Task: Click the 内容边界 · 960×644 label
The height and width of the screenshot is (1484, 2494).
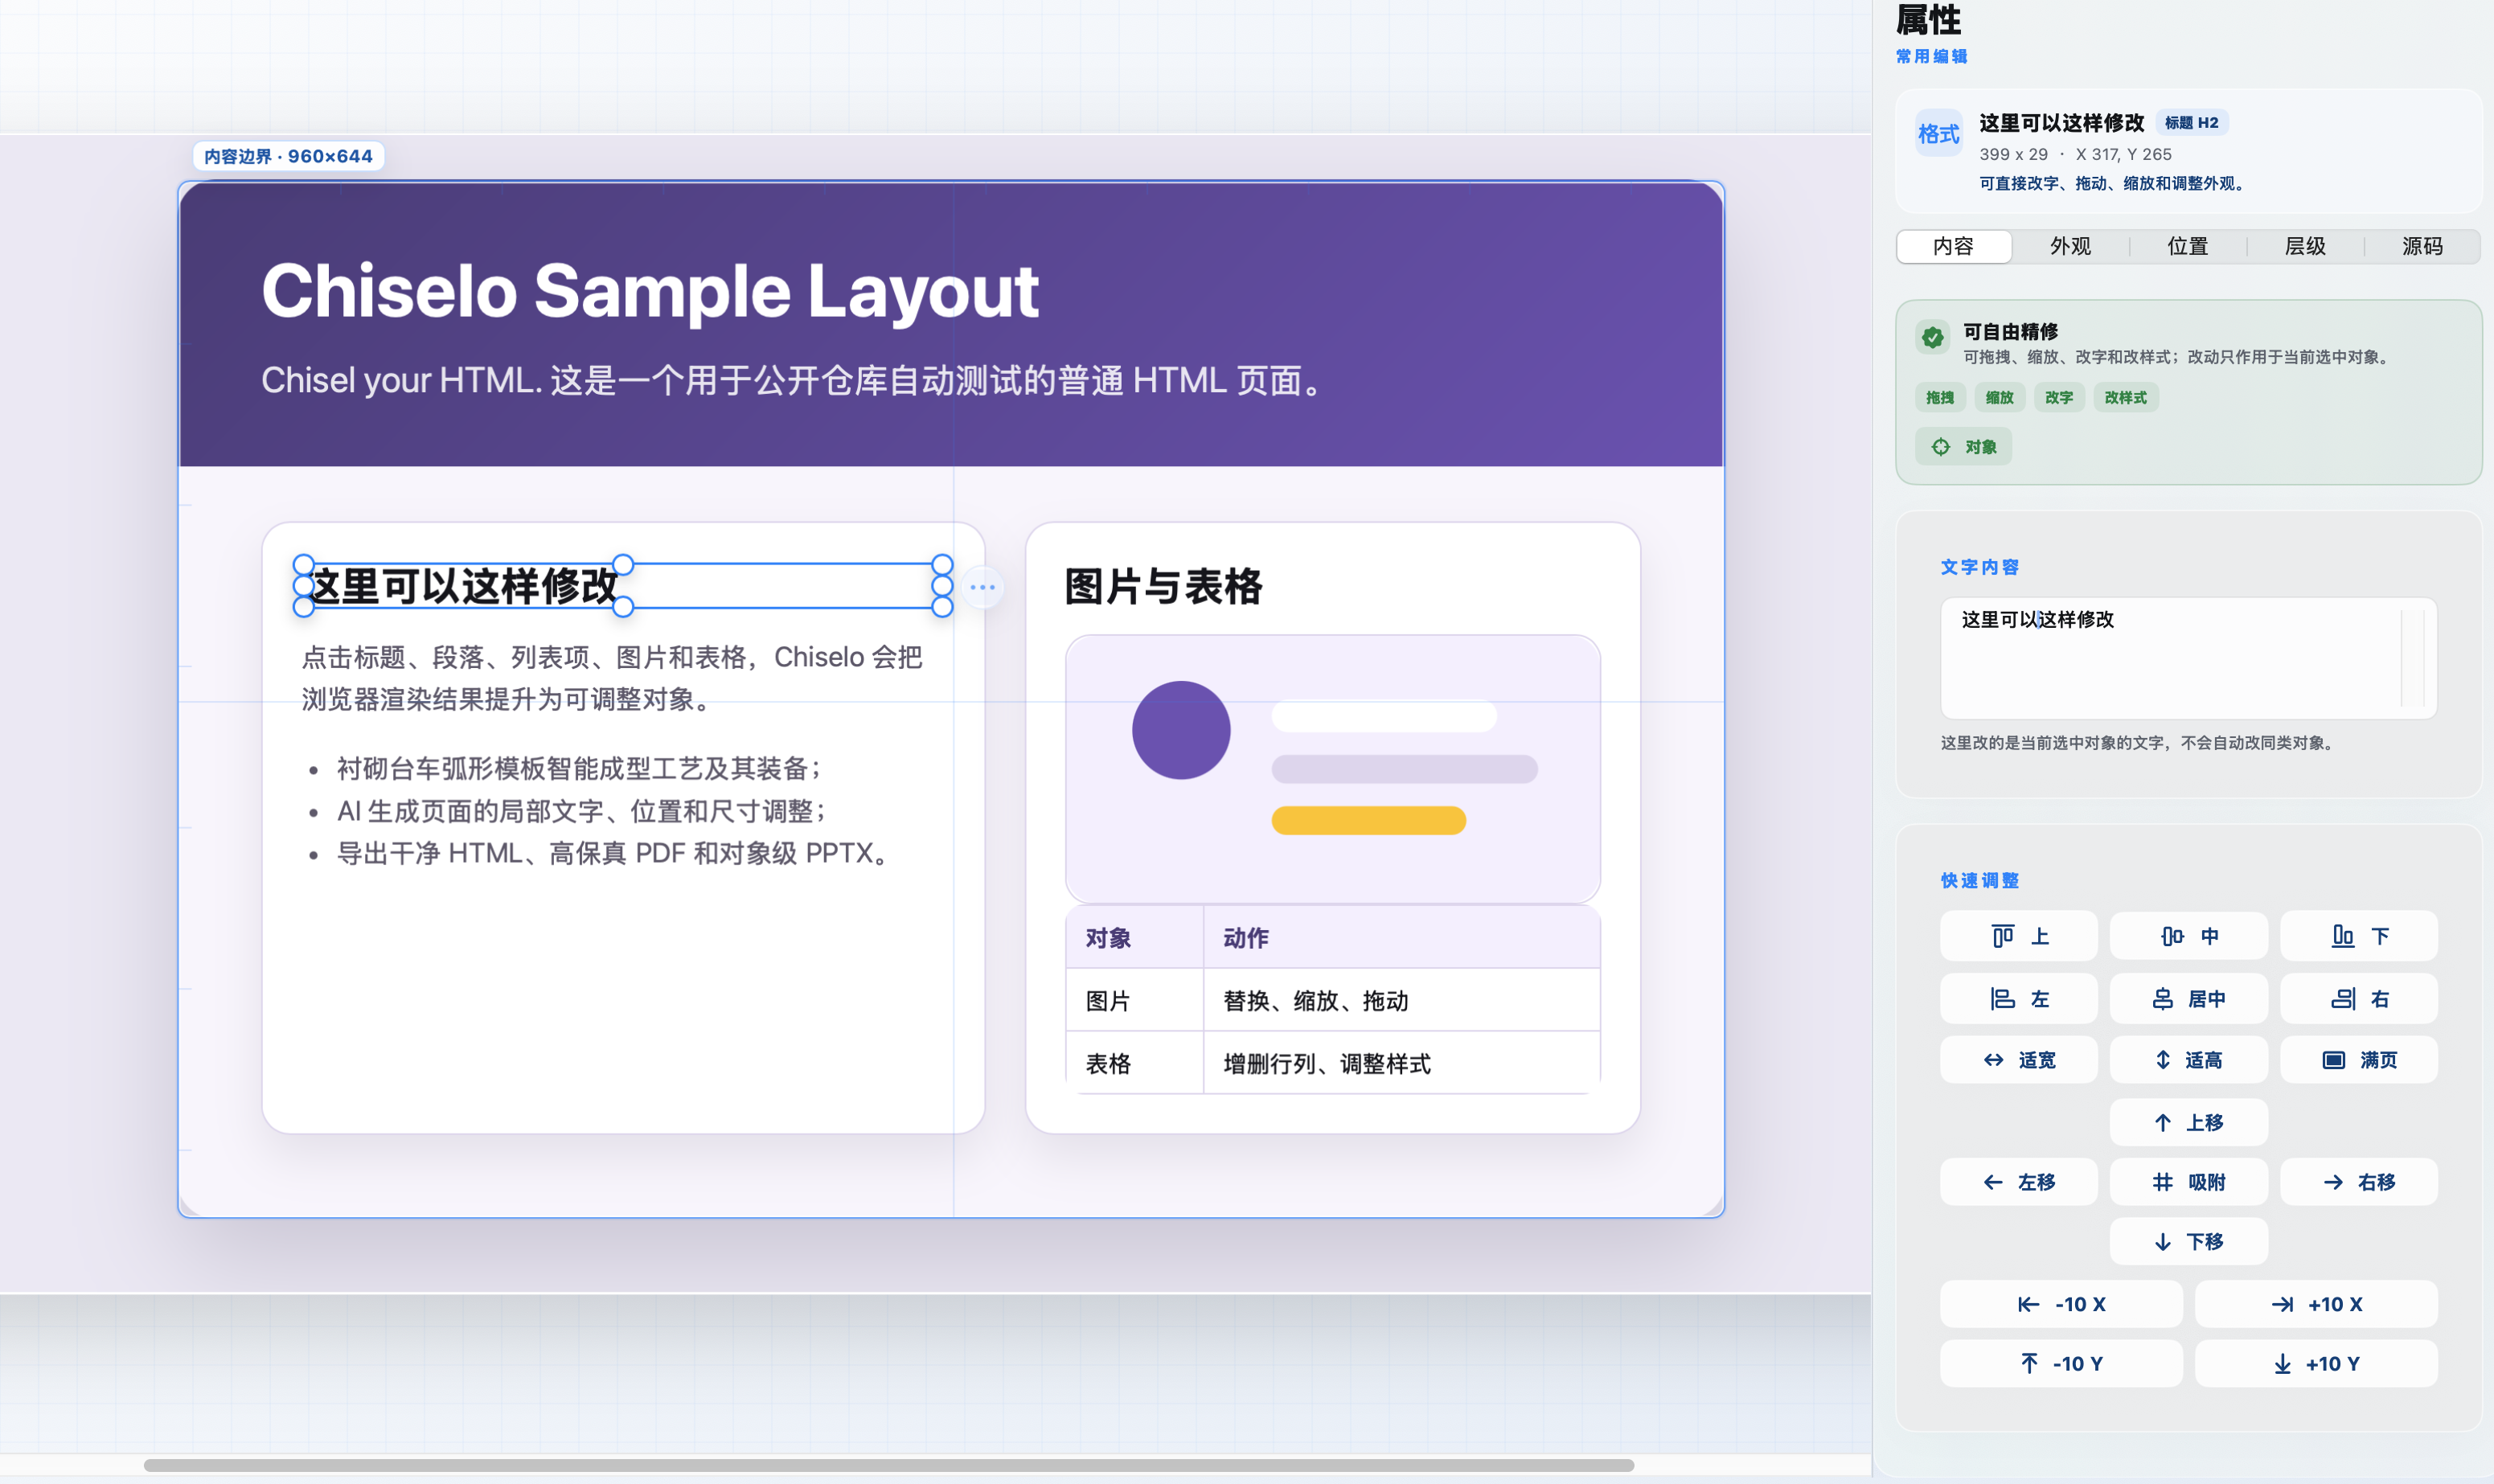Action: click(x=288, y=156)
